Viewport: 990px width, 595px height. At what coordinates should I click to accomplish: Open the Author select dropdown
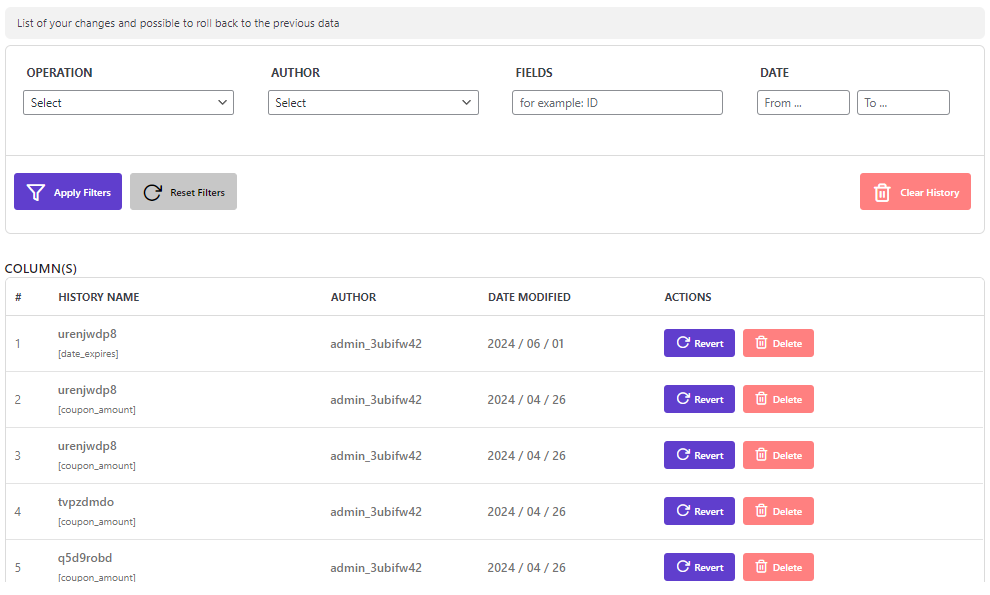pos(373,102)
